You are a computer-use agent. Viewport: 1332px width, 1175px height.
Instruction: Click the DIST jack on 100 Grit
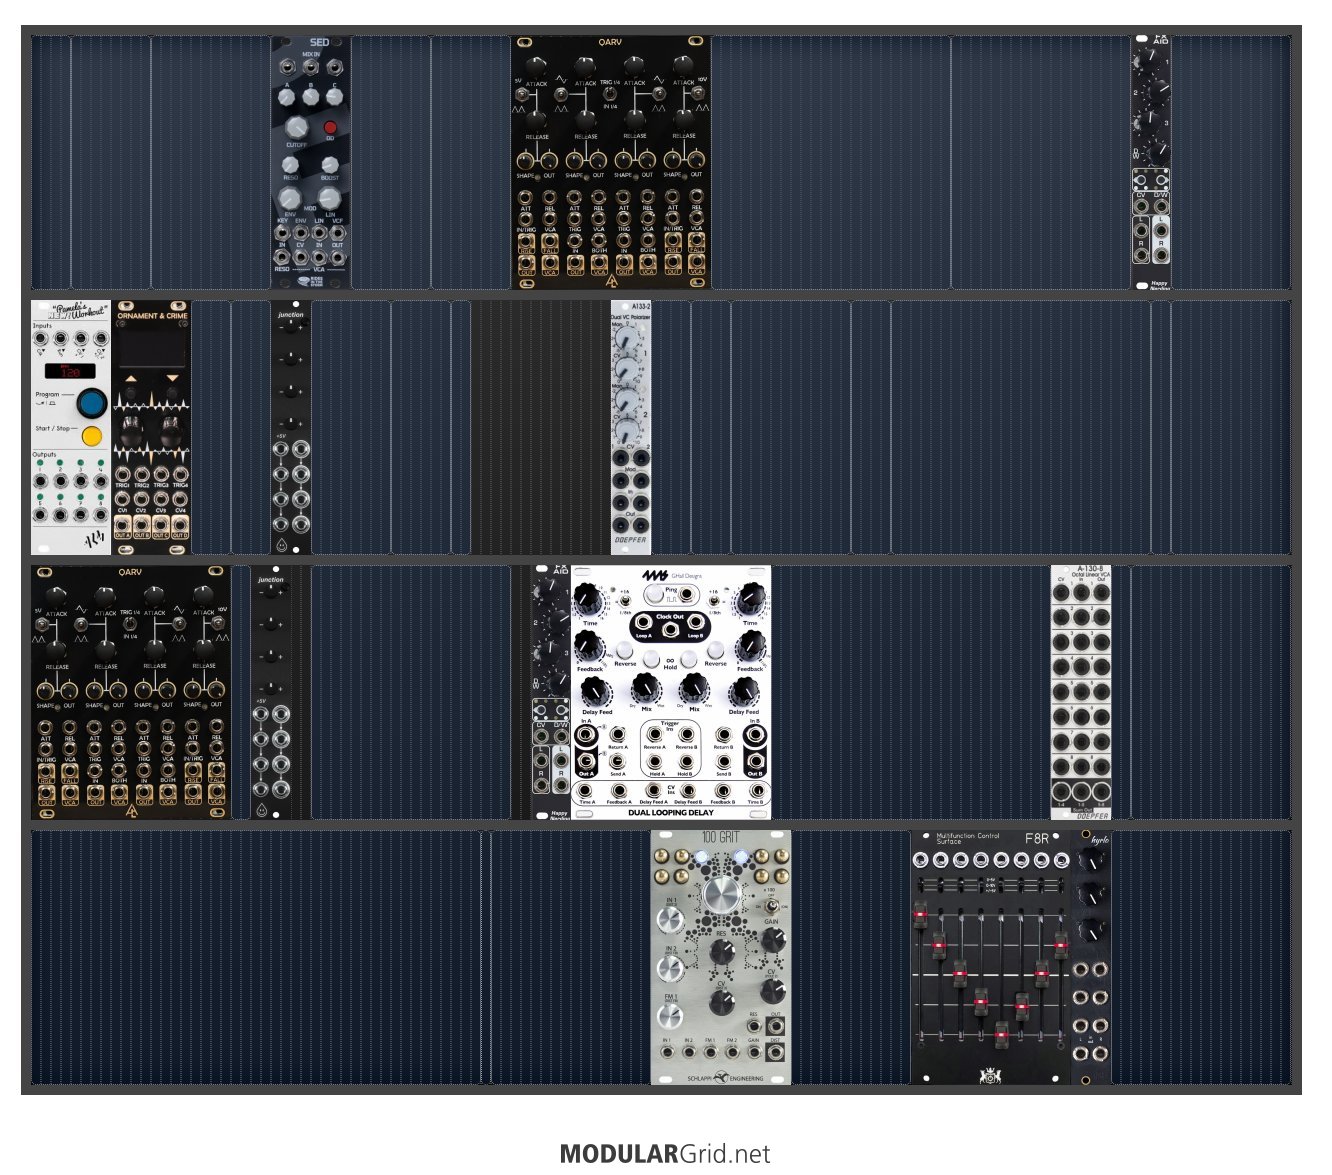pyautogui.click(x=776, y=1052)
